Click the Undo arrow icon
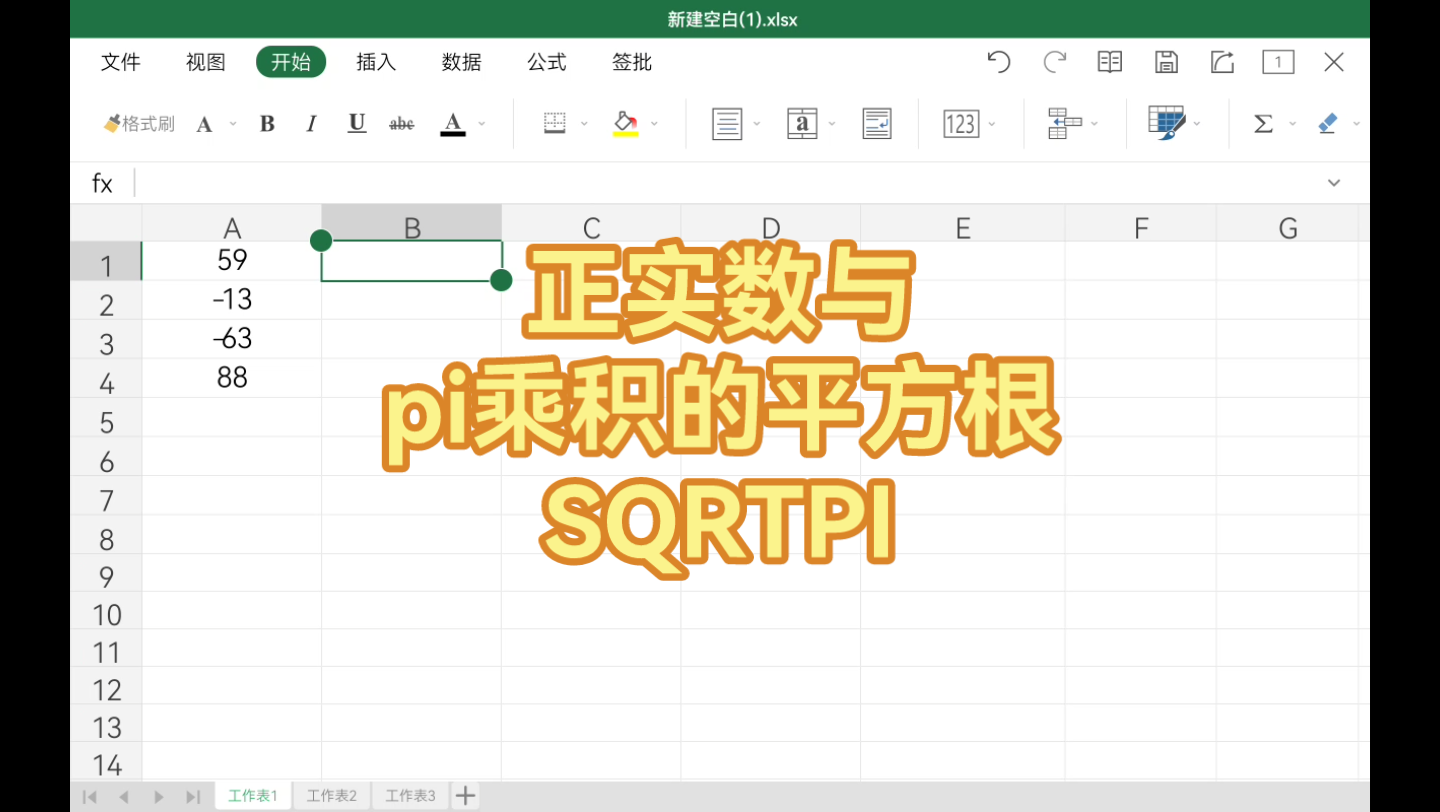 pyautogui.click(x=998, y=62)
